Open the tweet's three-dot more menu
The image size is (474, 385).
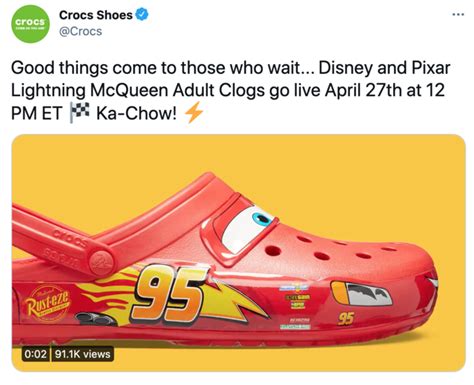coord(458,14)
